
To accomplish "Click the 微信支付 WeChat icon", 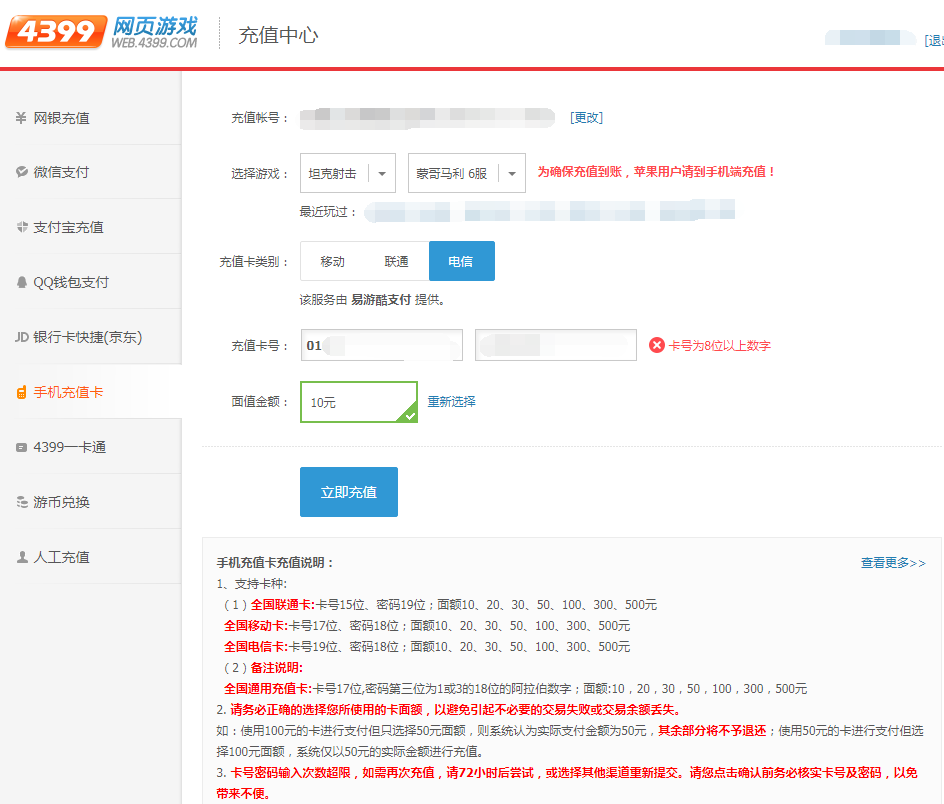I will click(x=21, y=172).
